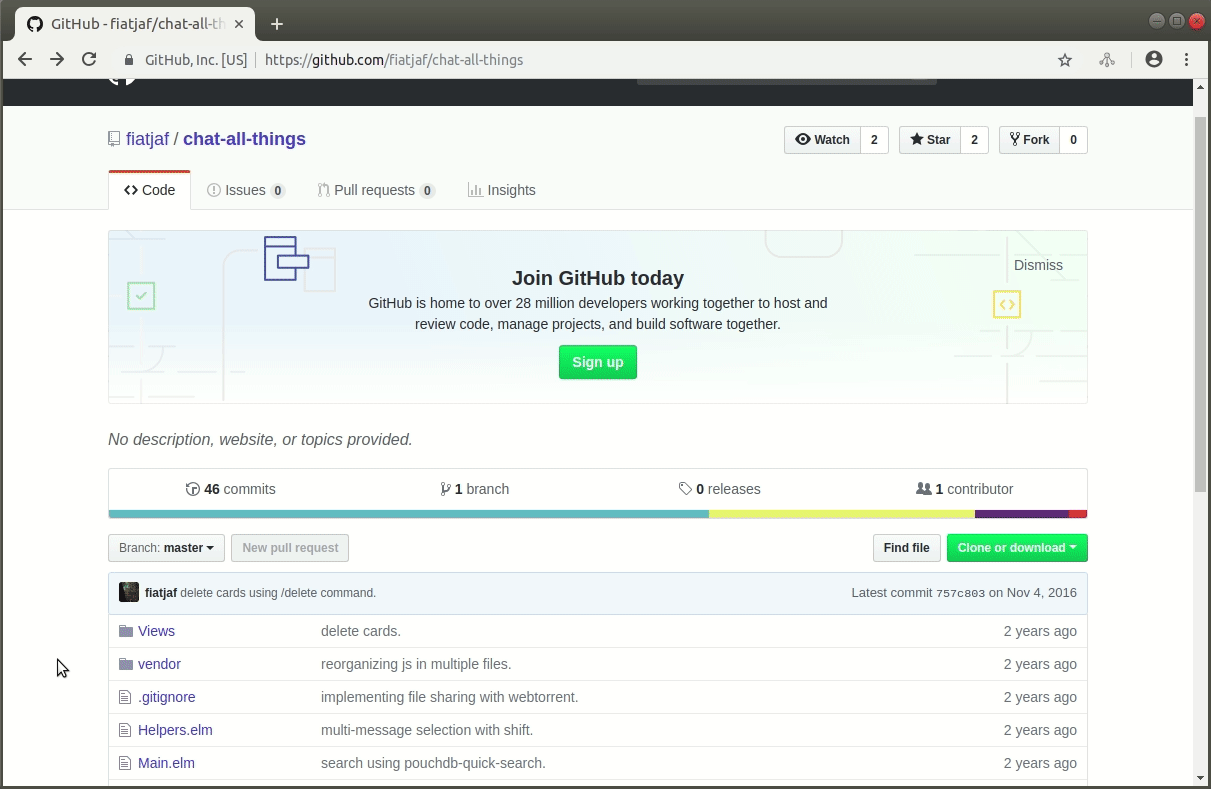The image size is (1211, 789).
Task: Open the latest commit hash 757c803
Action: pyautogui.click(x=960, y=593)
